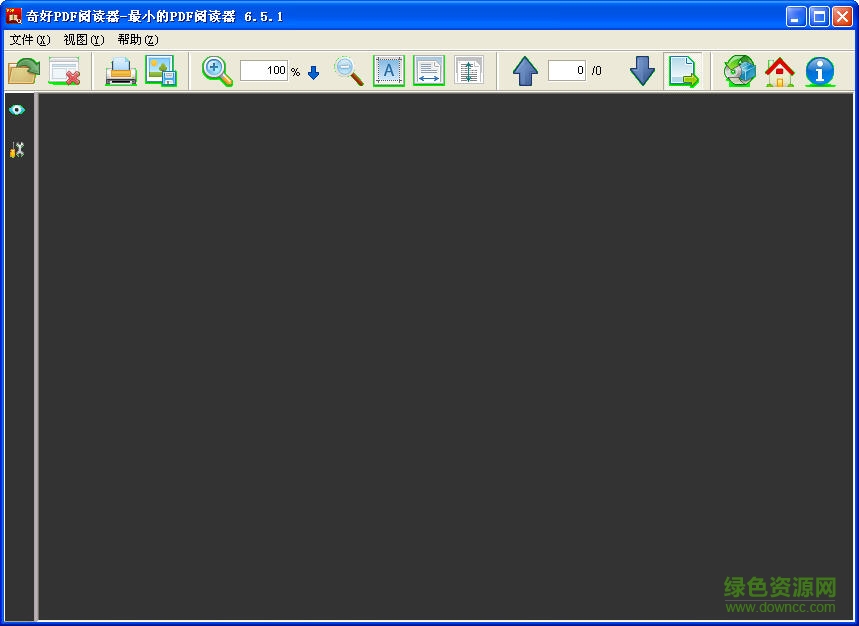Open a PDF file with the folder icon

pos(23,70)
